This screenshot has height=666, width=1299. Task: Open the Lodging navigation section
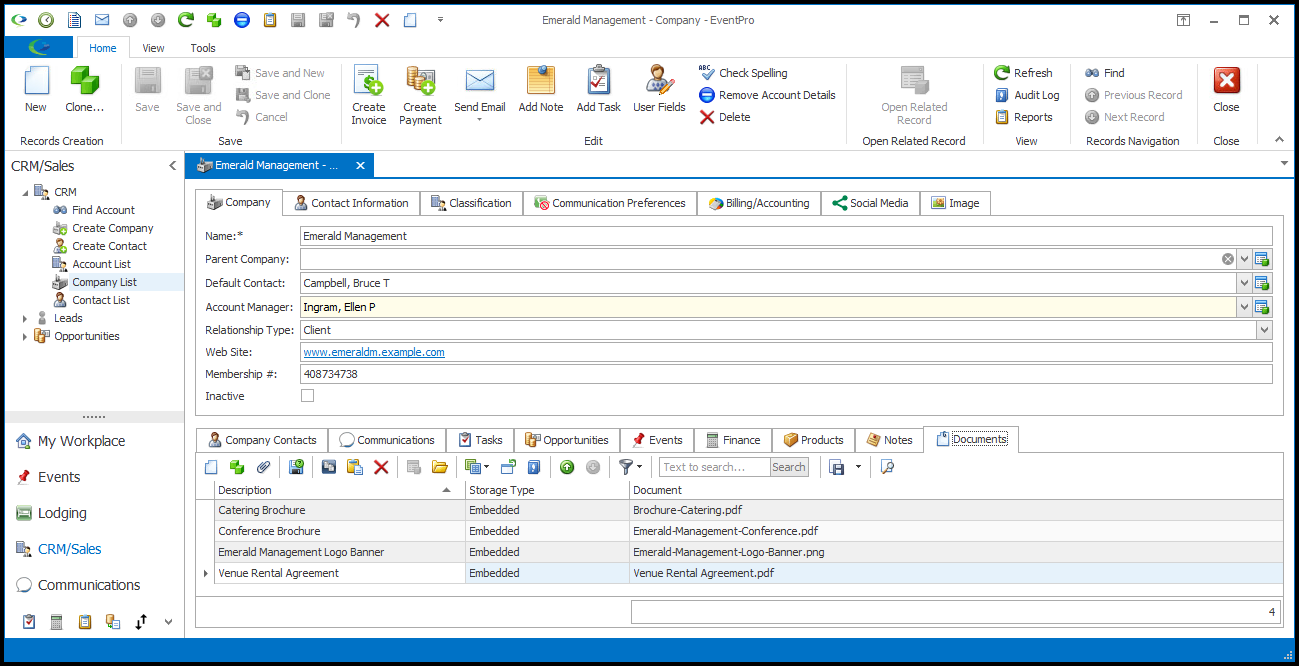pyautogui.click(x=62, y=513)
